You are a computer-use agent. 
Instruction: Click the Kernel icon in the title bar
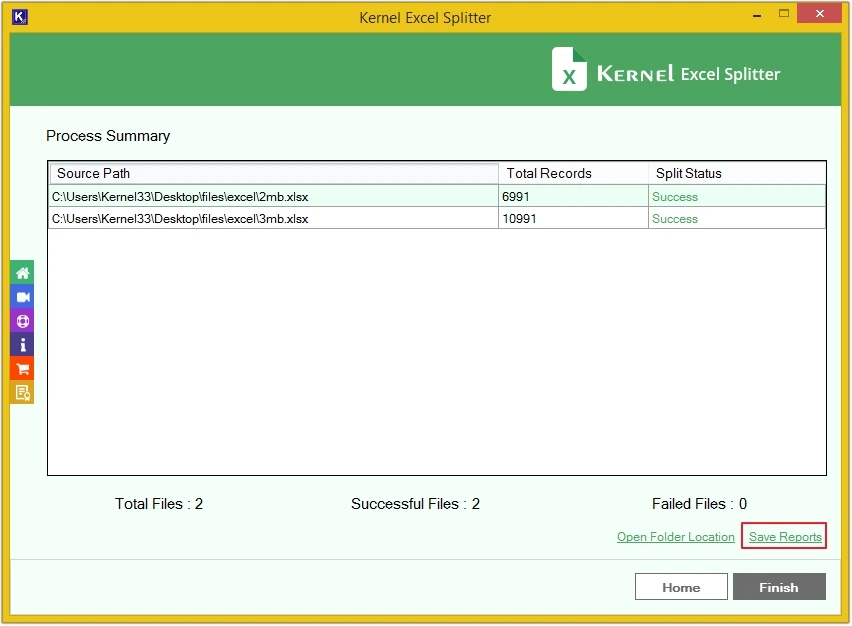point(19,17)
